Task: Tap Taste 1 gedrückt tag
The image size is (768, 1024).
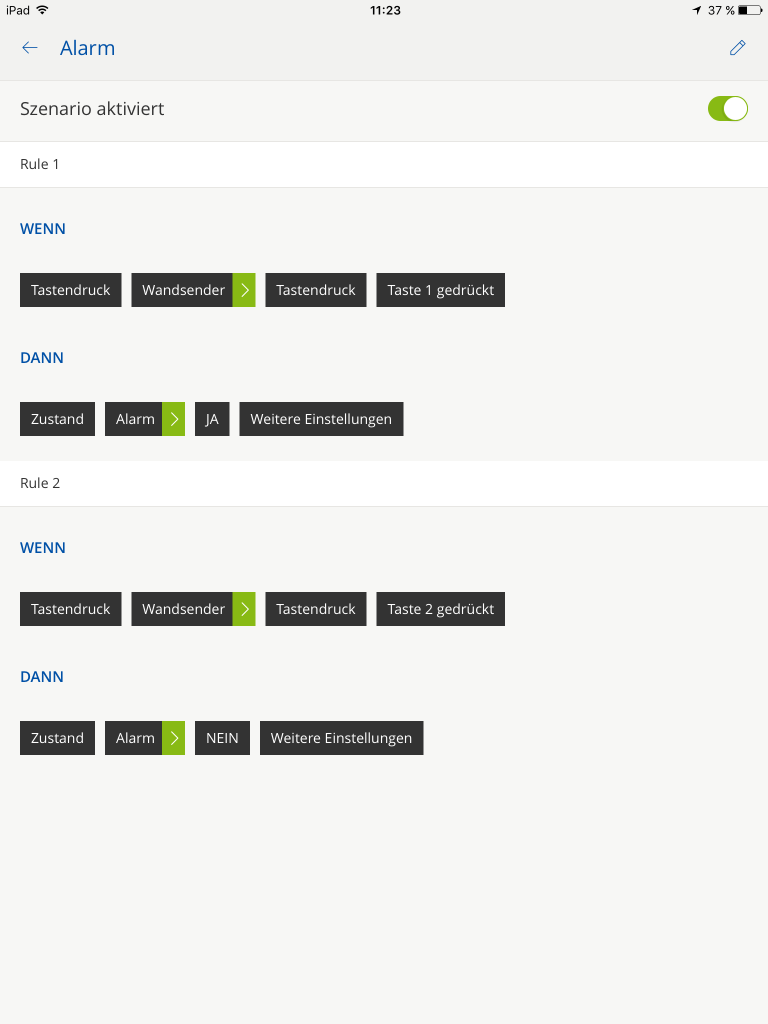Action: [x=440, y=290]
